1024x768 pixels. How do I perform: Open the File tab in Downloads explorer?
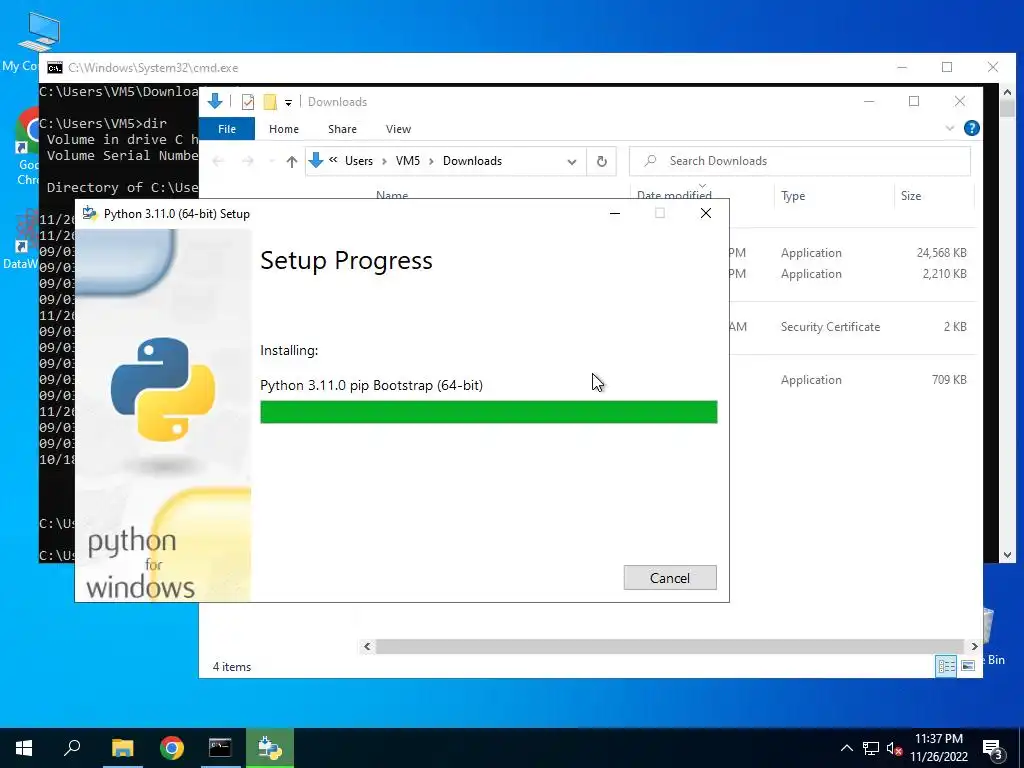point(227,129)
